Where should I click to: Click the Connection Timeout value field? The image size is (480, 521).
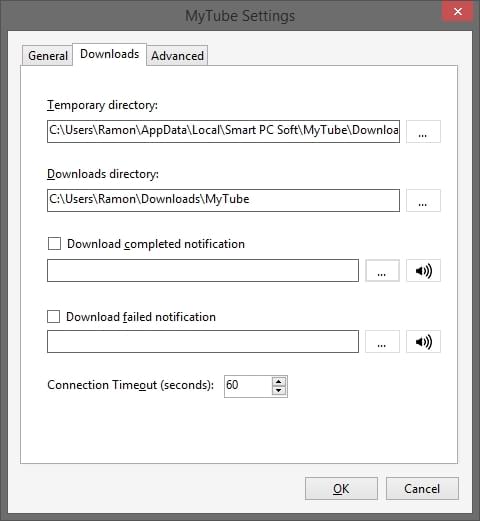point(248,386)
